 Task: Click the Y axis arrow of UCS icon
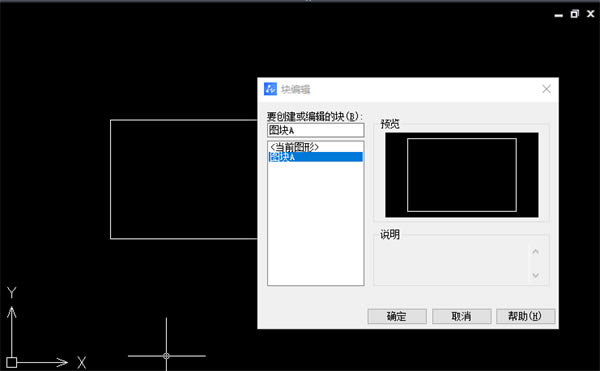pos(11,313)
